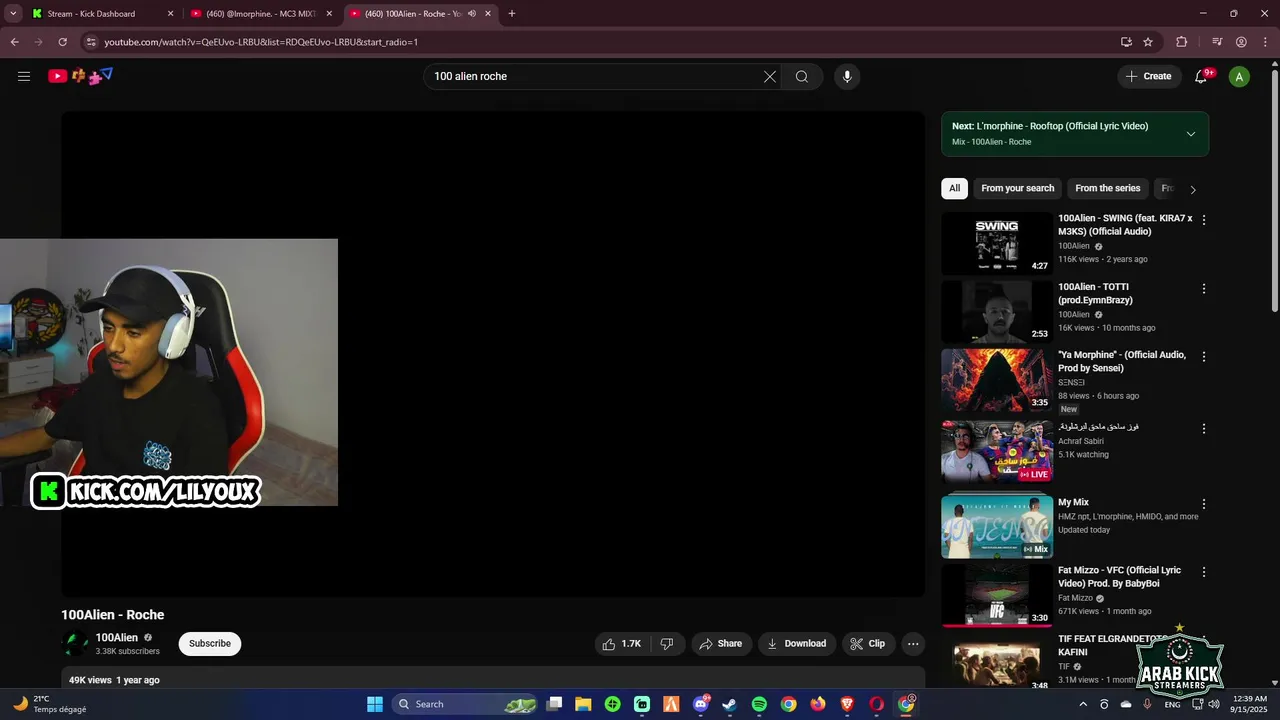Open Fat Mizzo - VFC video title

[x=1119, y=577]
